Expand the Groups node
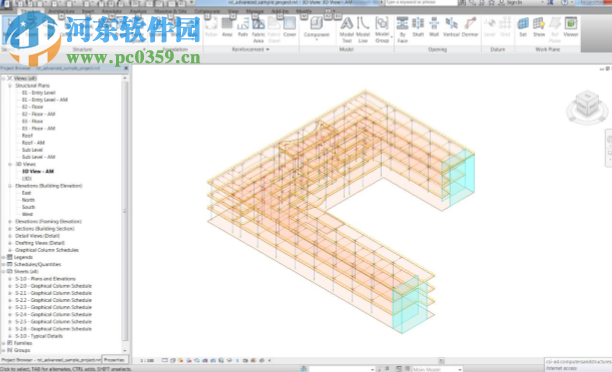The width and height of the screenshot is (612, 372). (x=4, y=351)
